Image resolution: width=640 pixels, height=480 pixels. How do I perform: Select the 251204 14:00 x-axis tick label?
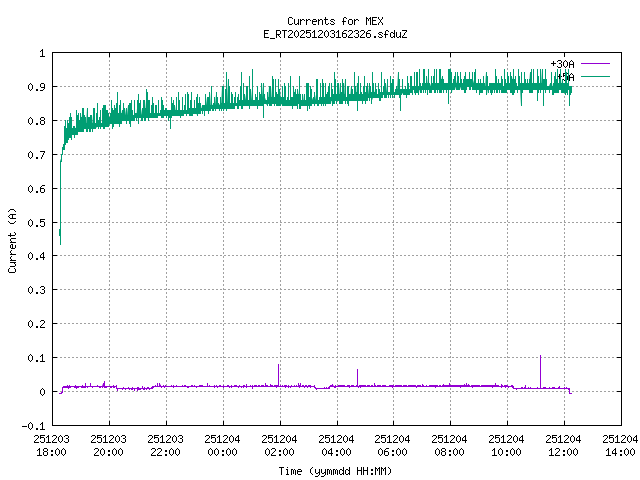pos(621,445)
